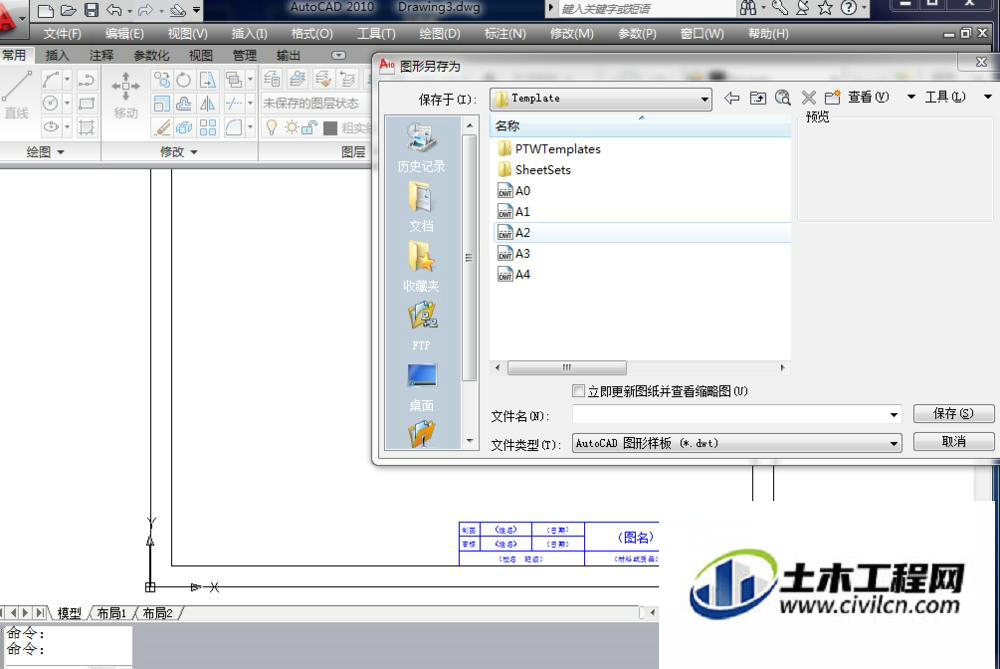Select the Offset modify tool
The image size is (1000, 669).
tap(184, 103)
